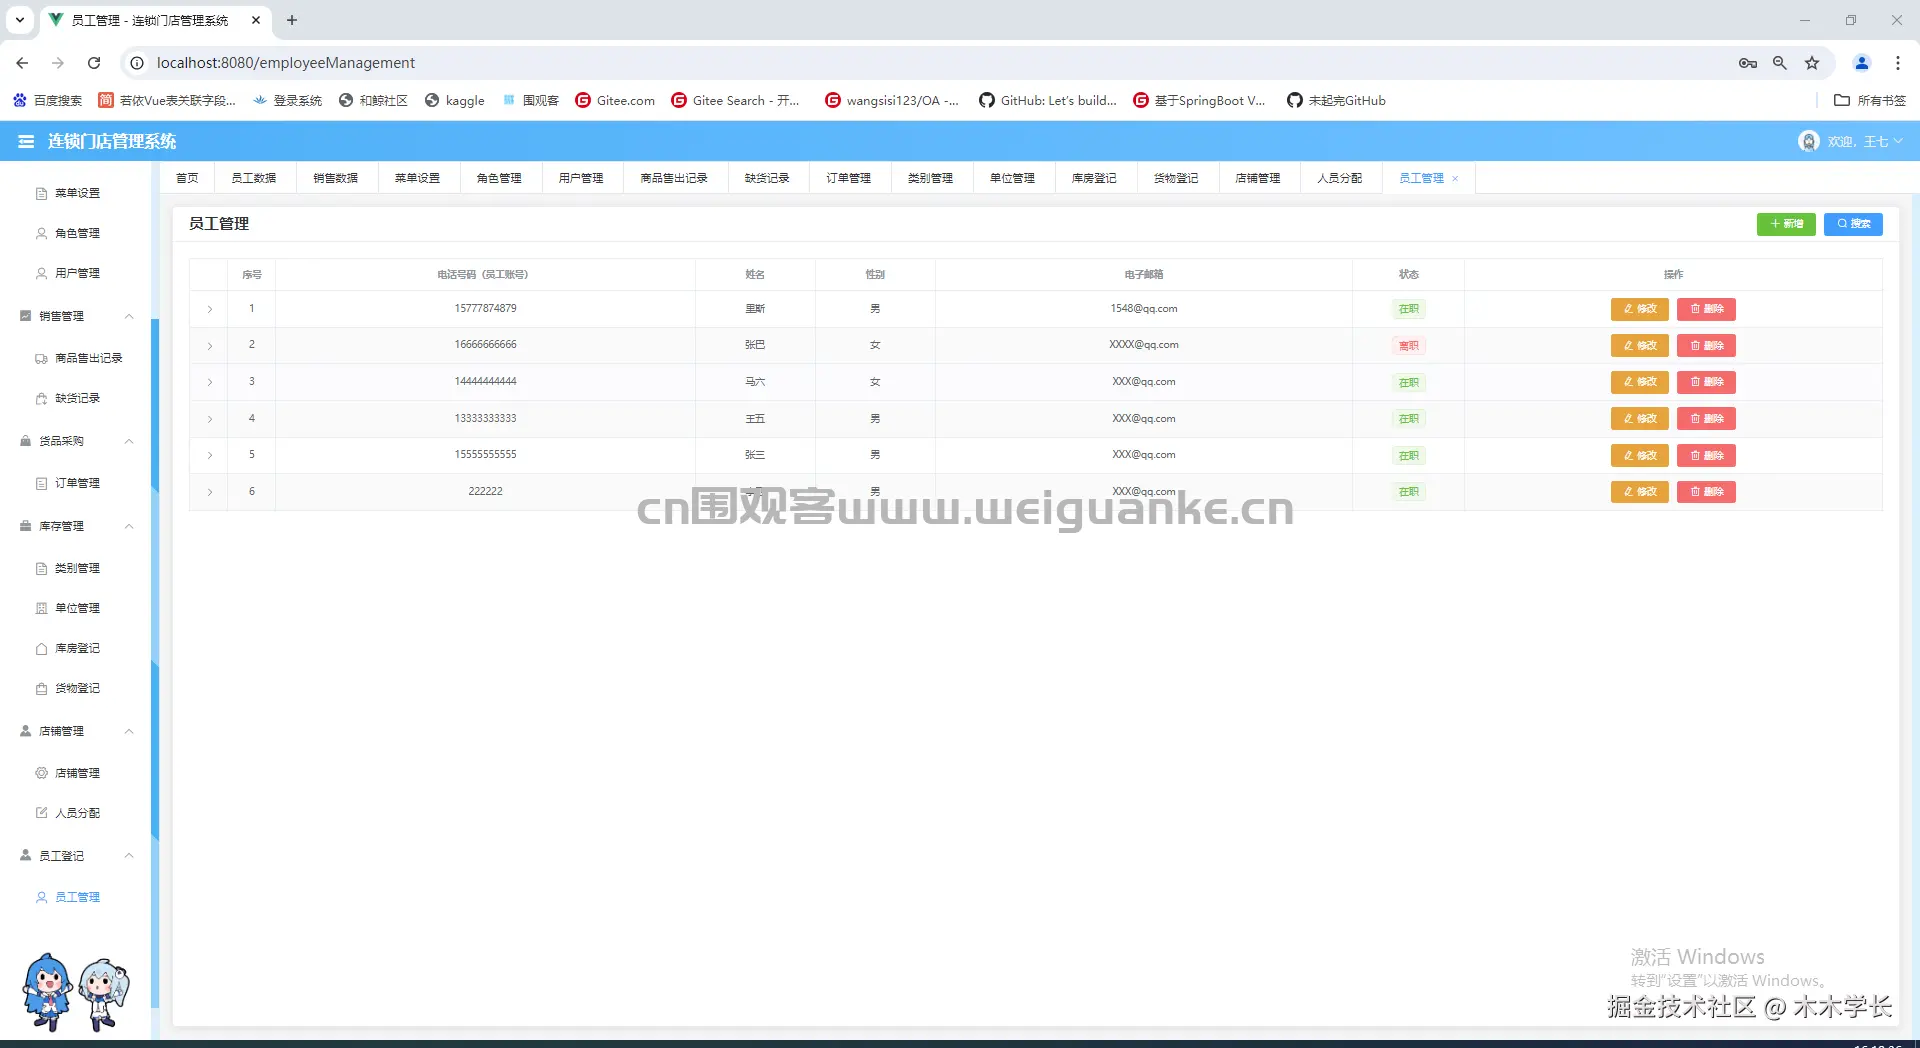This screenshot has height=1048, width=1920.
Task: Open a new browser tab with plus icon
Action: (292, 20)
